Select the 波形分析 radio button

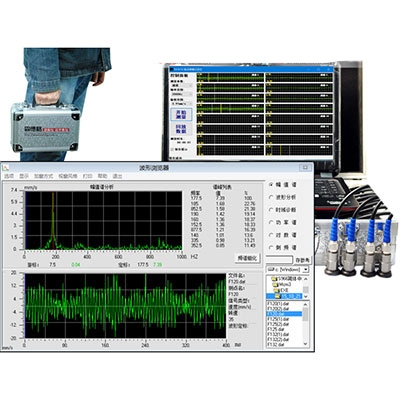(271, 197)
